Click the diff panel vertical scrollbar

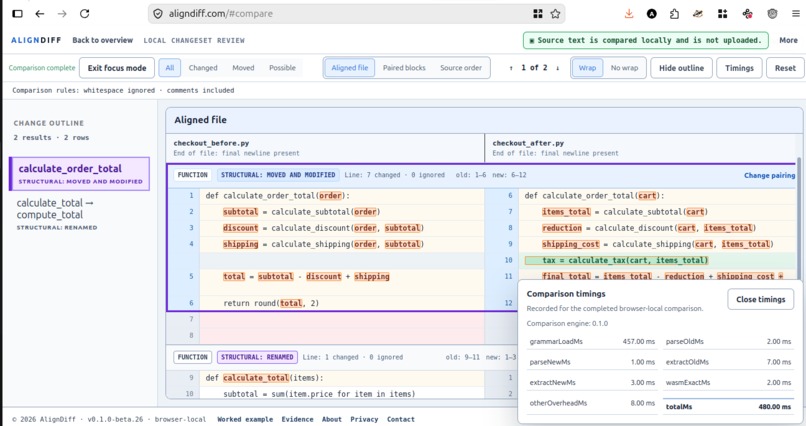(x=799, y=218)
